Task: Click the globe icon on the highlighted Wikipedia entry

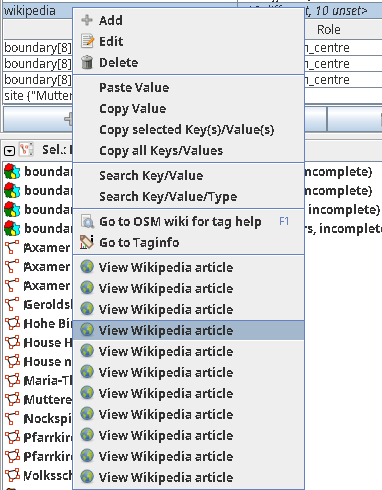Action: (x=87, y=330)
